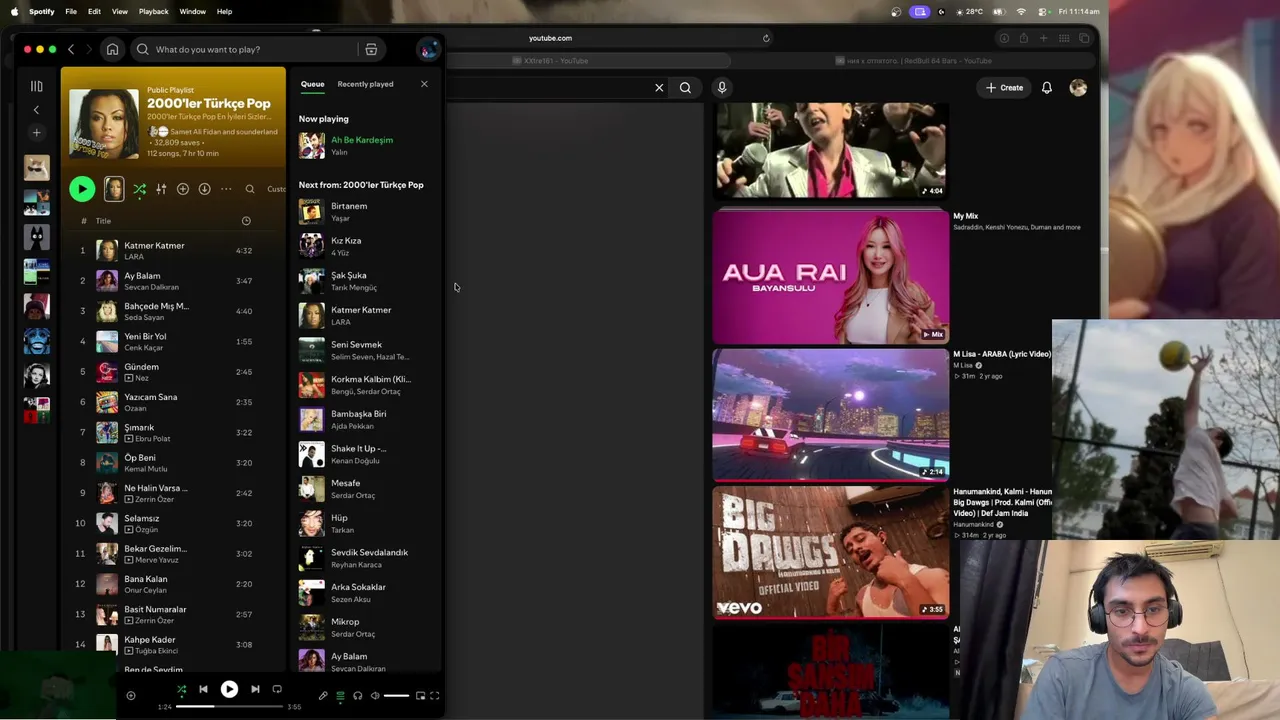The height and width of the screenshot is (720, 1280).
Task: Open Spotify user profile avatar
Action: point(428,49)
